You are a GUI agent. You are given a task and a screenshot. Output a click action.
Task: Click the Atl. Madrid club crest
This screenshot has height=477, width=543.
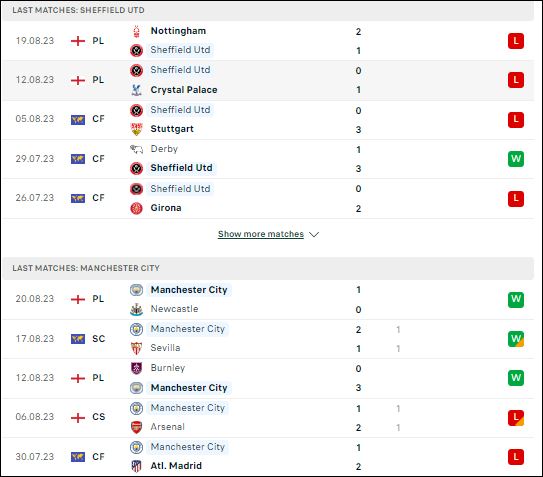(136, 466)
